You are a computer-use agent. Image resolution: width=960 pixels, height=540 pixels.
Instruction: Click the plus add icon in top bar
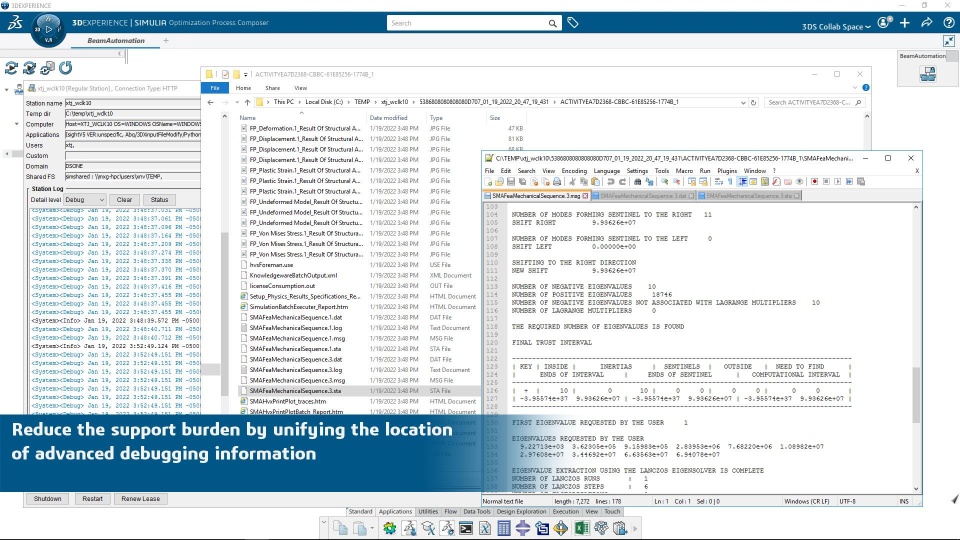(905, 23)
